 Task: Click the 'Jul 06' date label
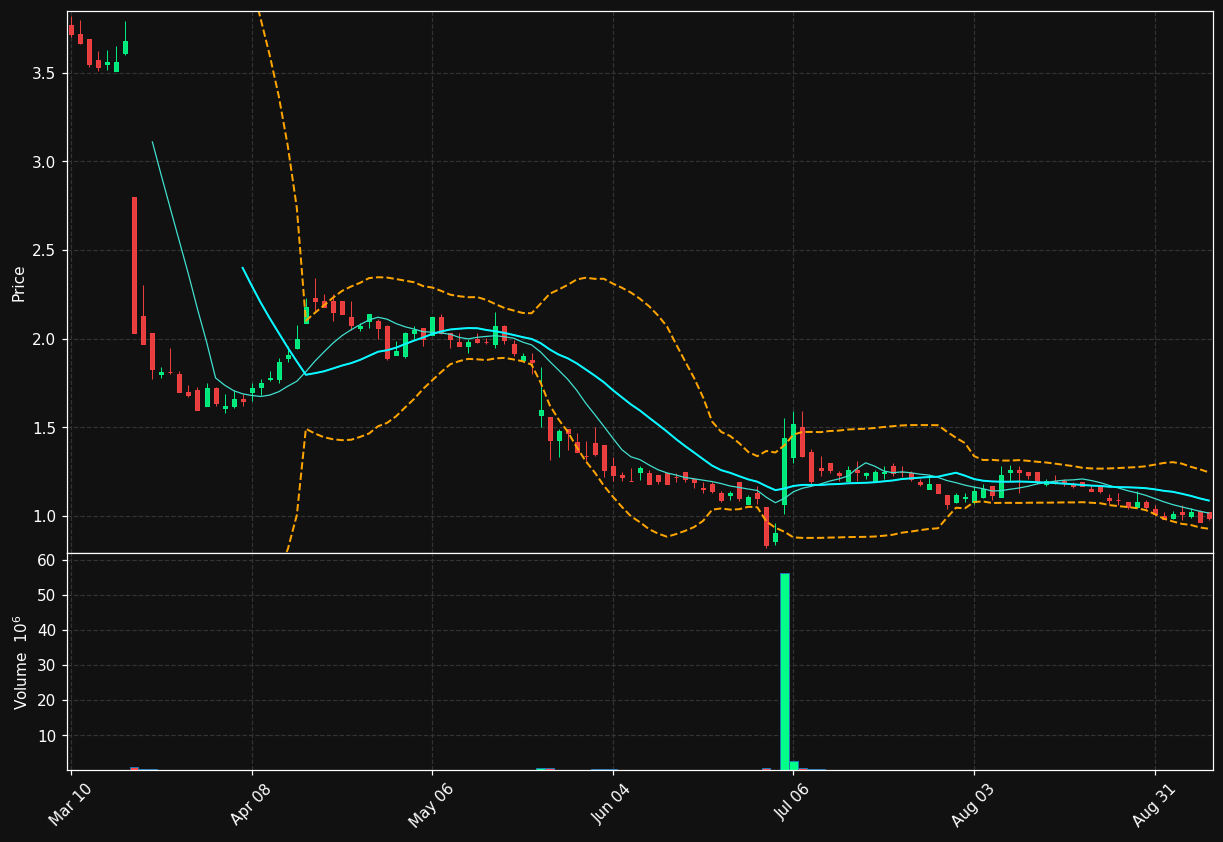791,804
